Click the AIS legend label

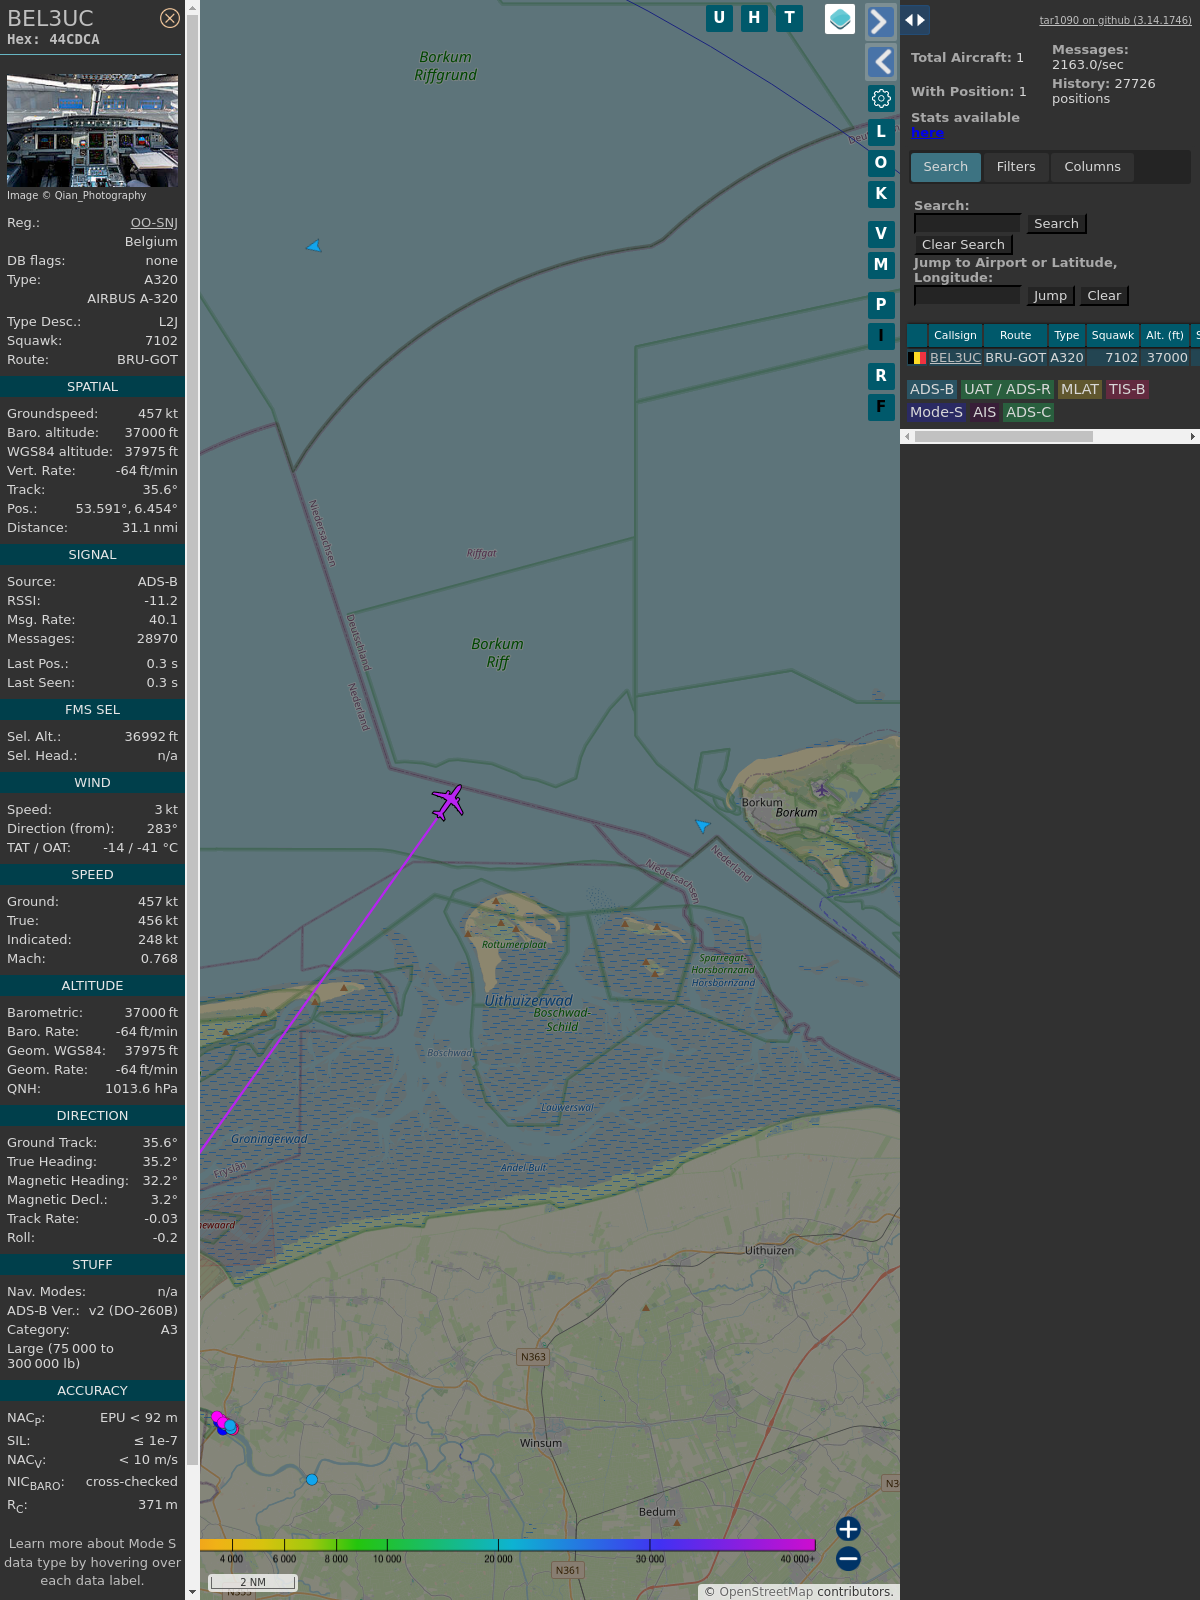coord(985,413)
